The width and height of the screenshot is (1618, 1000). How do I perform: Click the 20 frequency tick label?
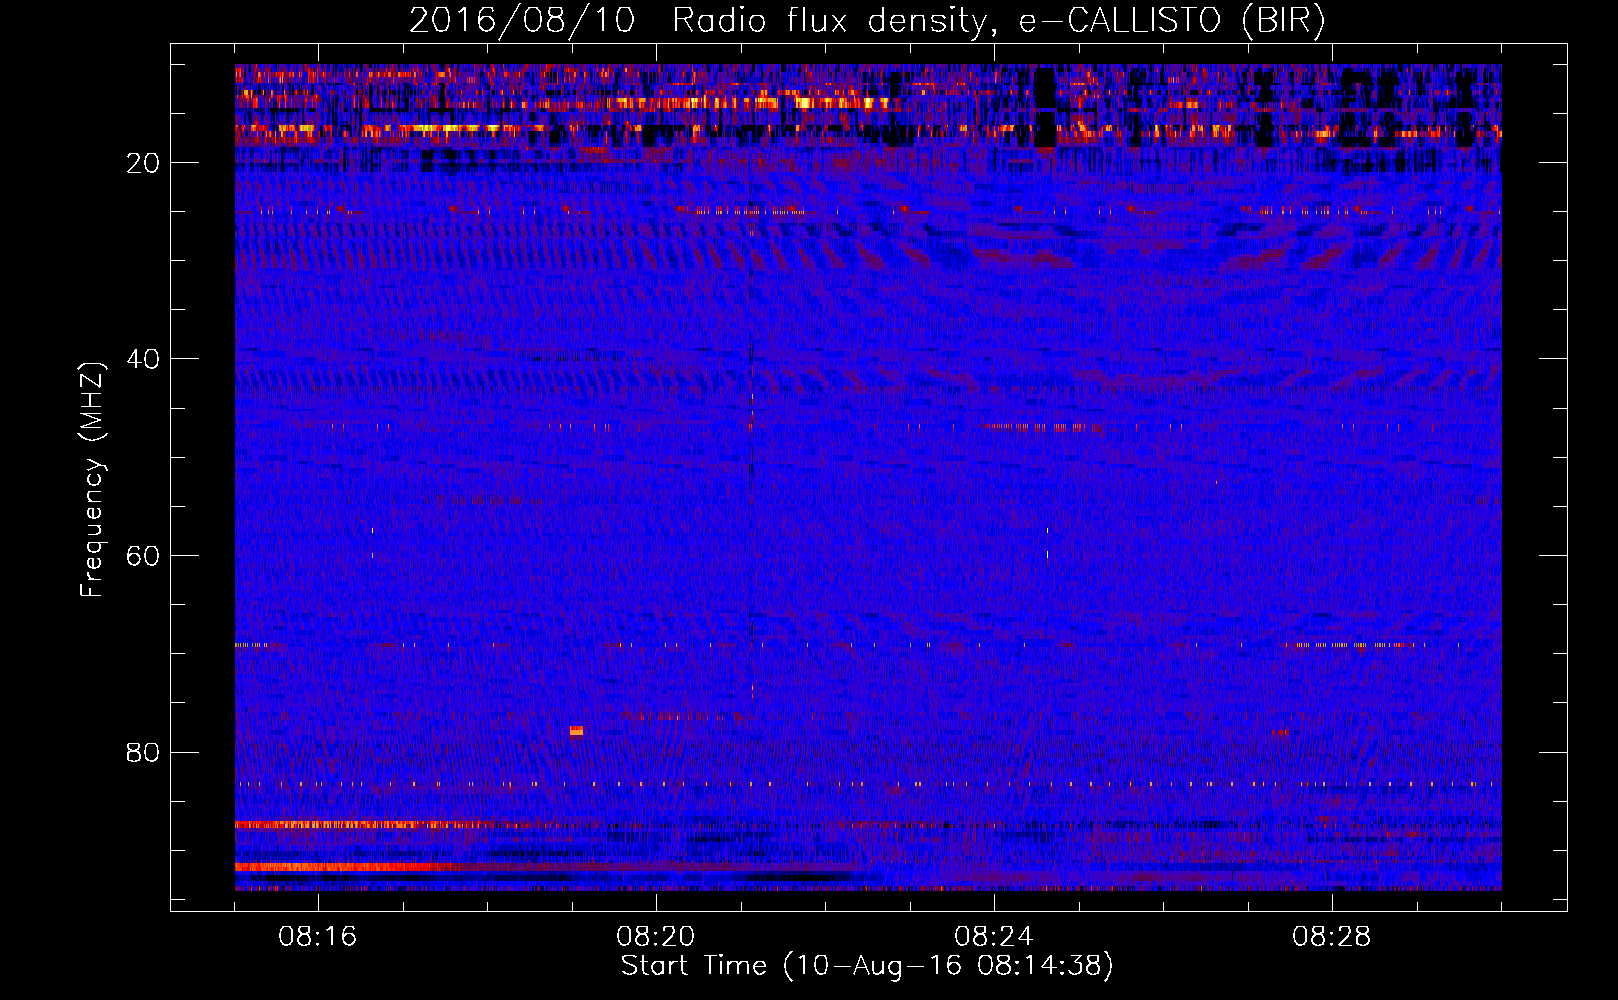(143, 163)
